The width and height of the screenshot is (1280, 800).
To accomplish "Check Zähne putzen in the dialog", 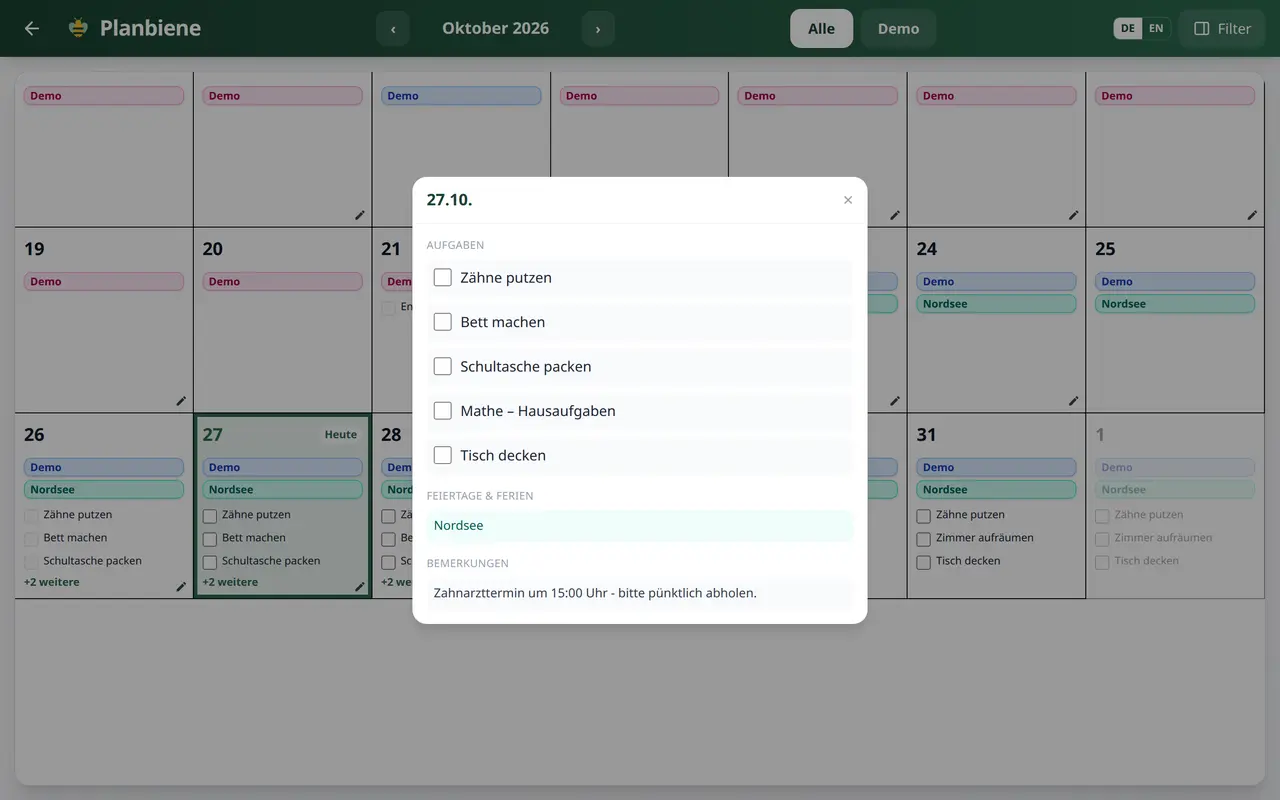I will (x=443, y=277).
